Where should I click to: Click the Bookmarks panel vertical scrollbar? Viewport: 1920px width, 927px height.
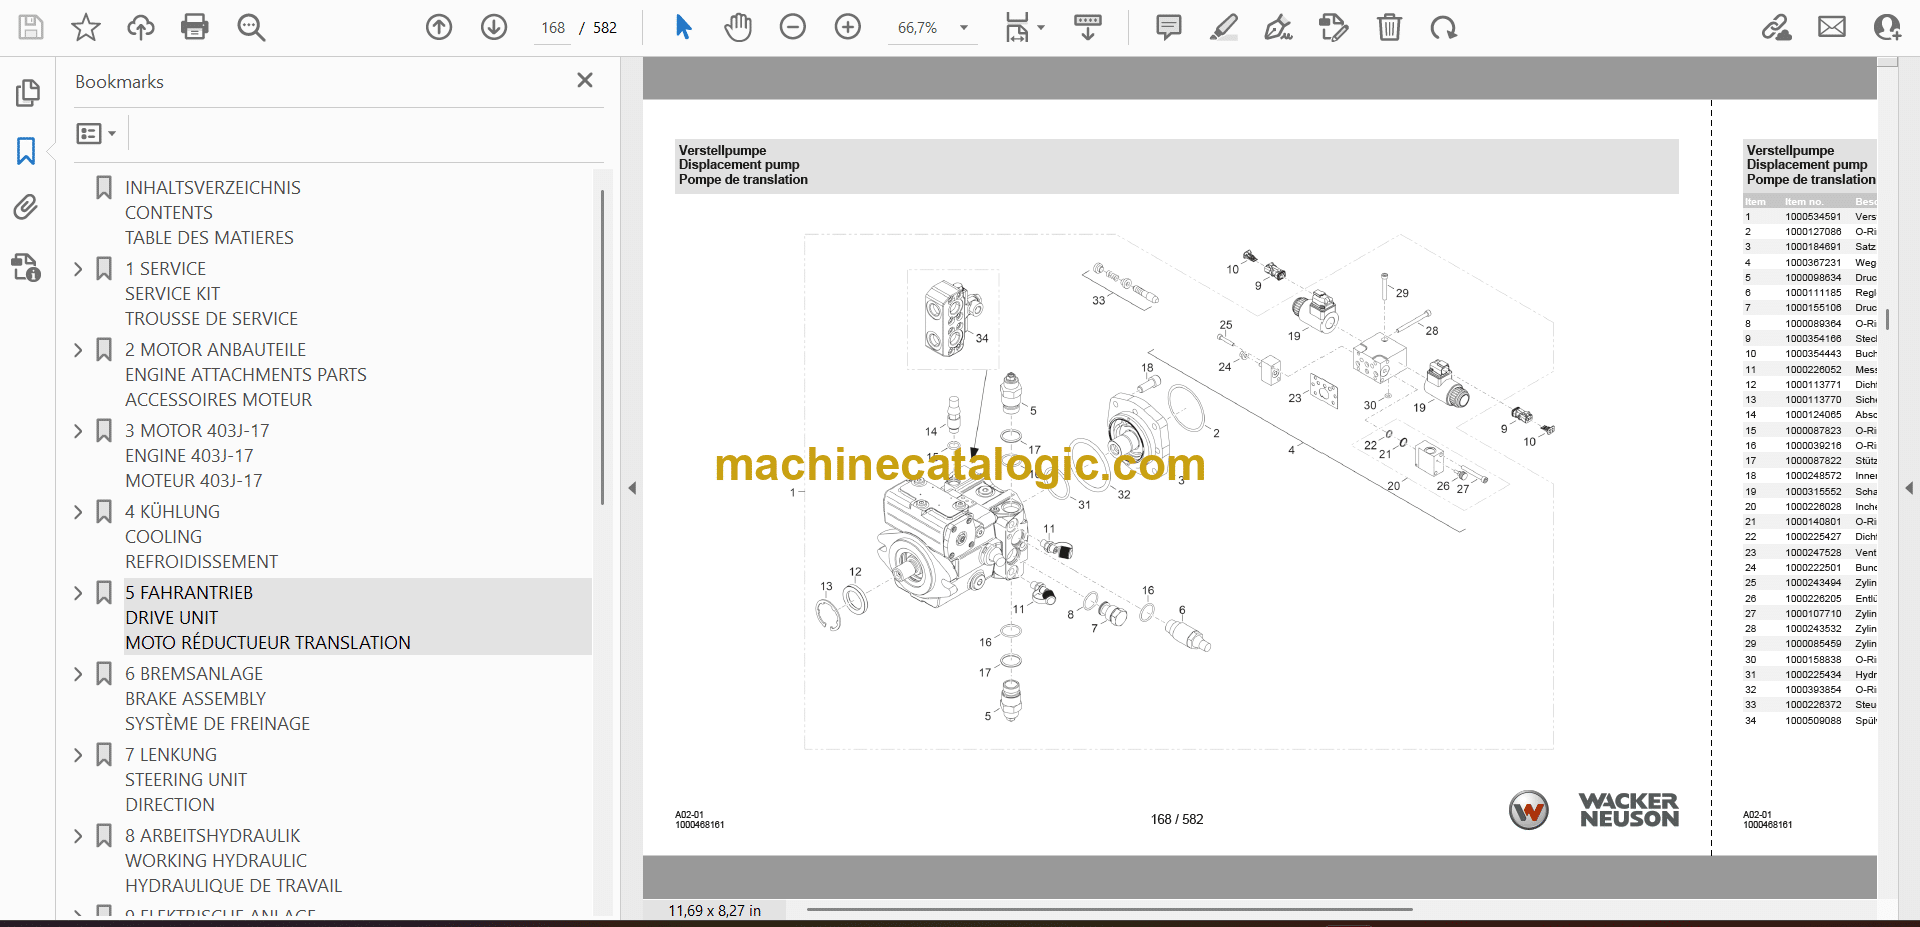pyautogui.click(x=602, y=346)
